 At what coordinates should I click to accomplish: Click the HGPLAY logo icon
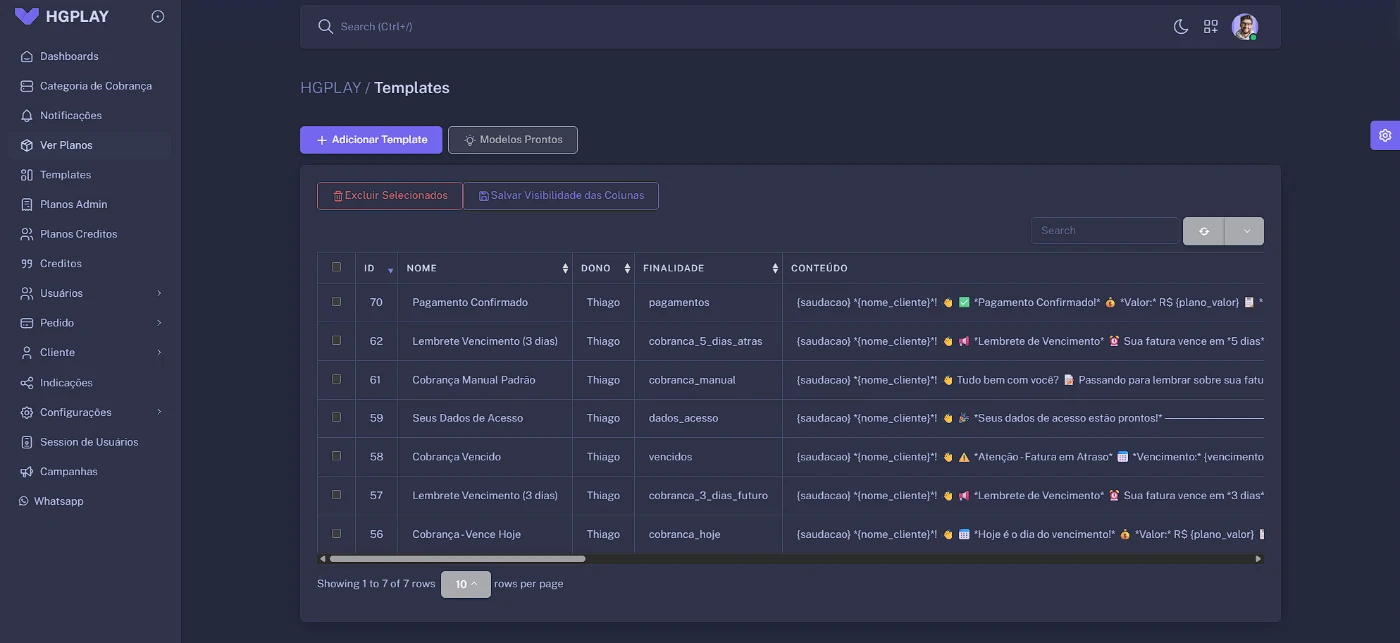coord(27,17)
